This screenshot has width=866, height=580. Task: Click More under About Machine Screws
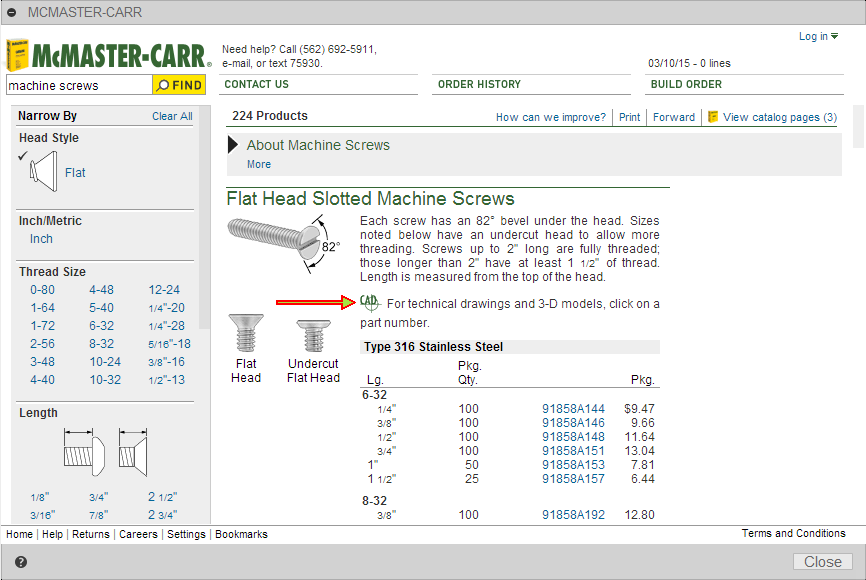(259, 164)
